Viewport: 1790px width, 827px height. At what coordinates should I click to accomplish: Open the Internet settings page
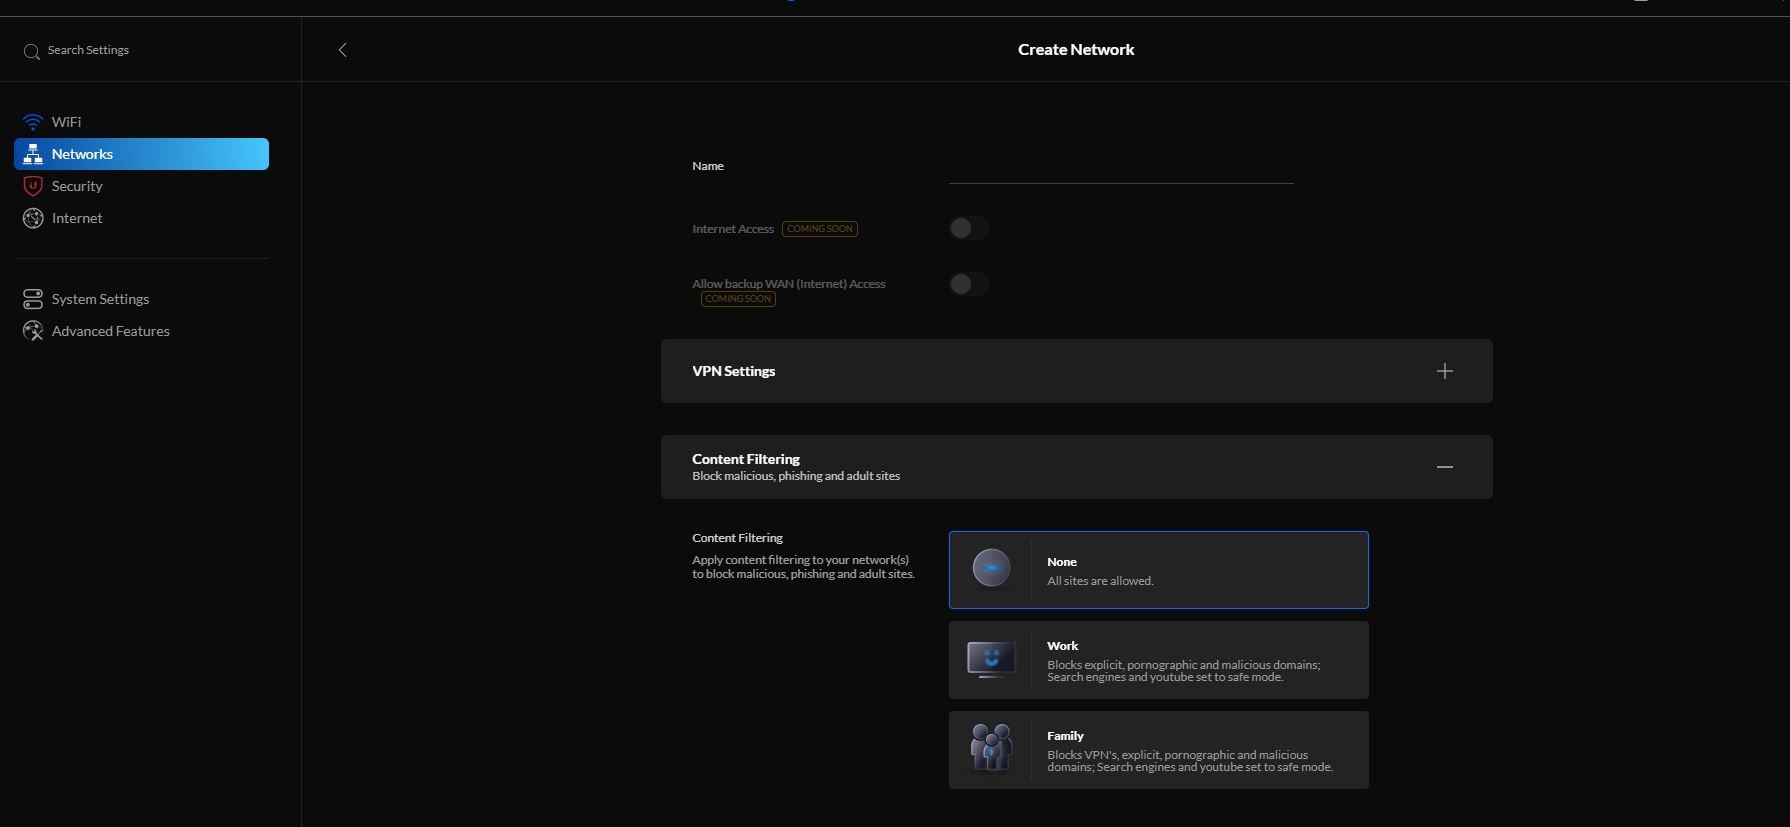coord(77,218)
